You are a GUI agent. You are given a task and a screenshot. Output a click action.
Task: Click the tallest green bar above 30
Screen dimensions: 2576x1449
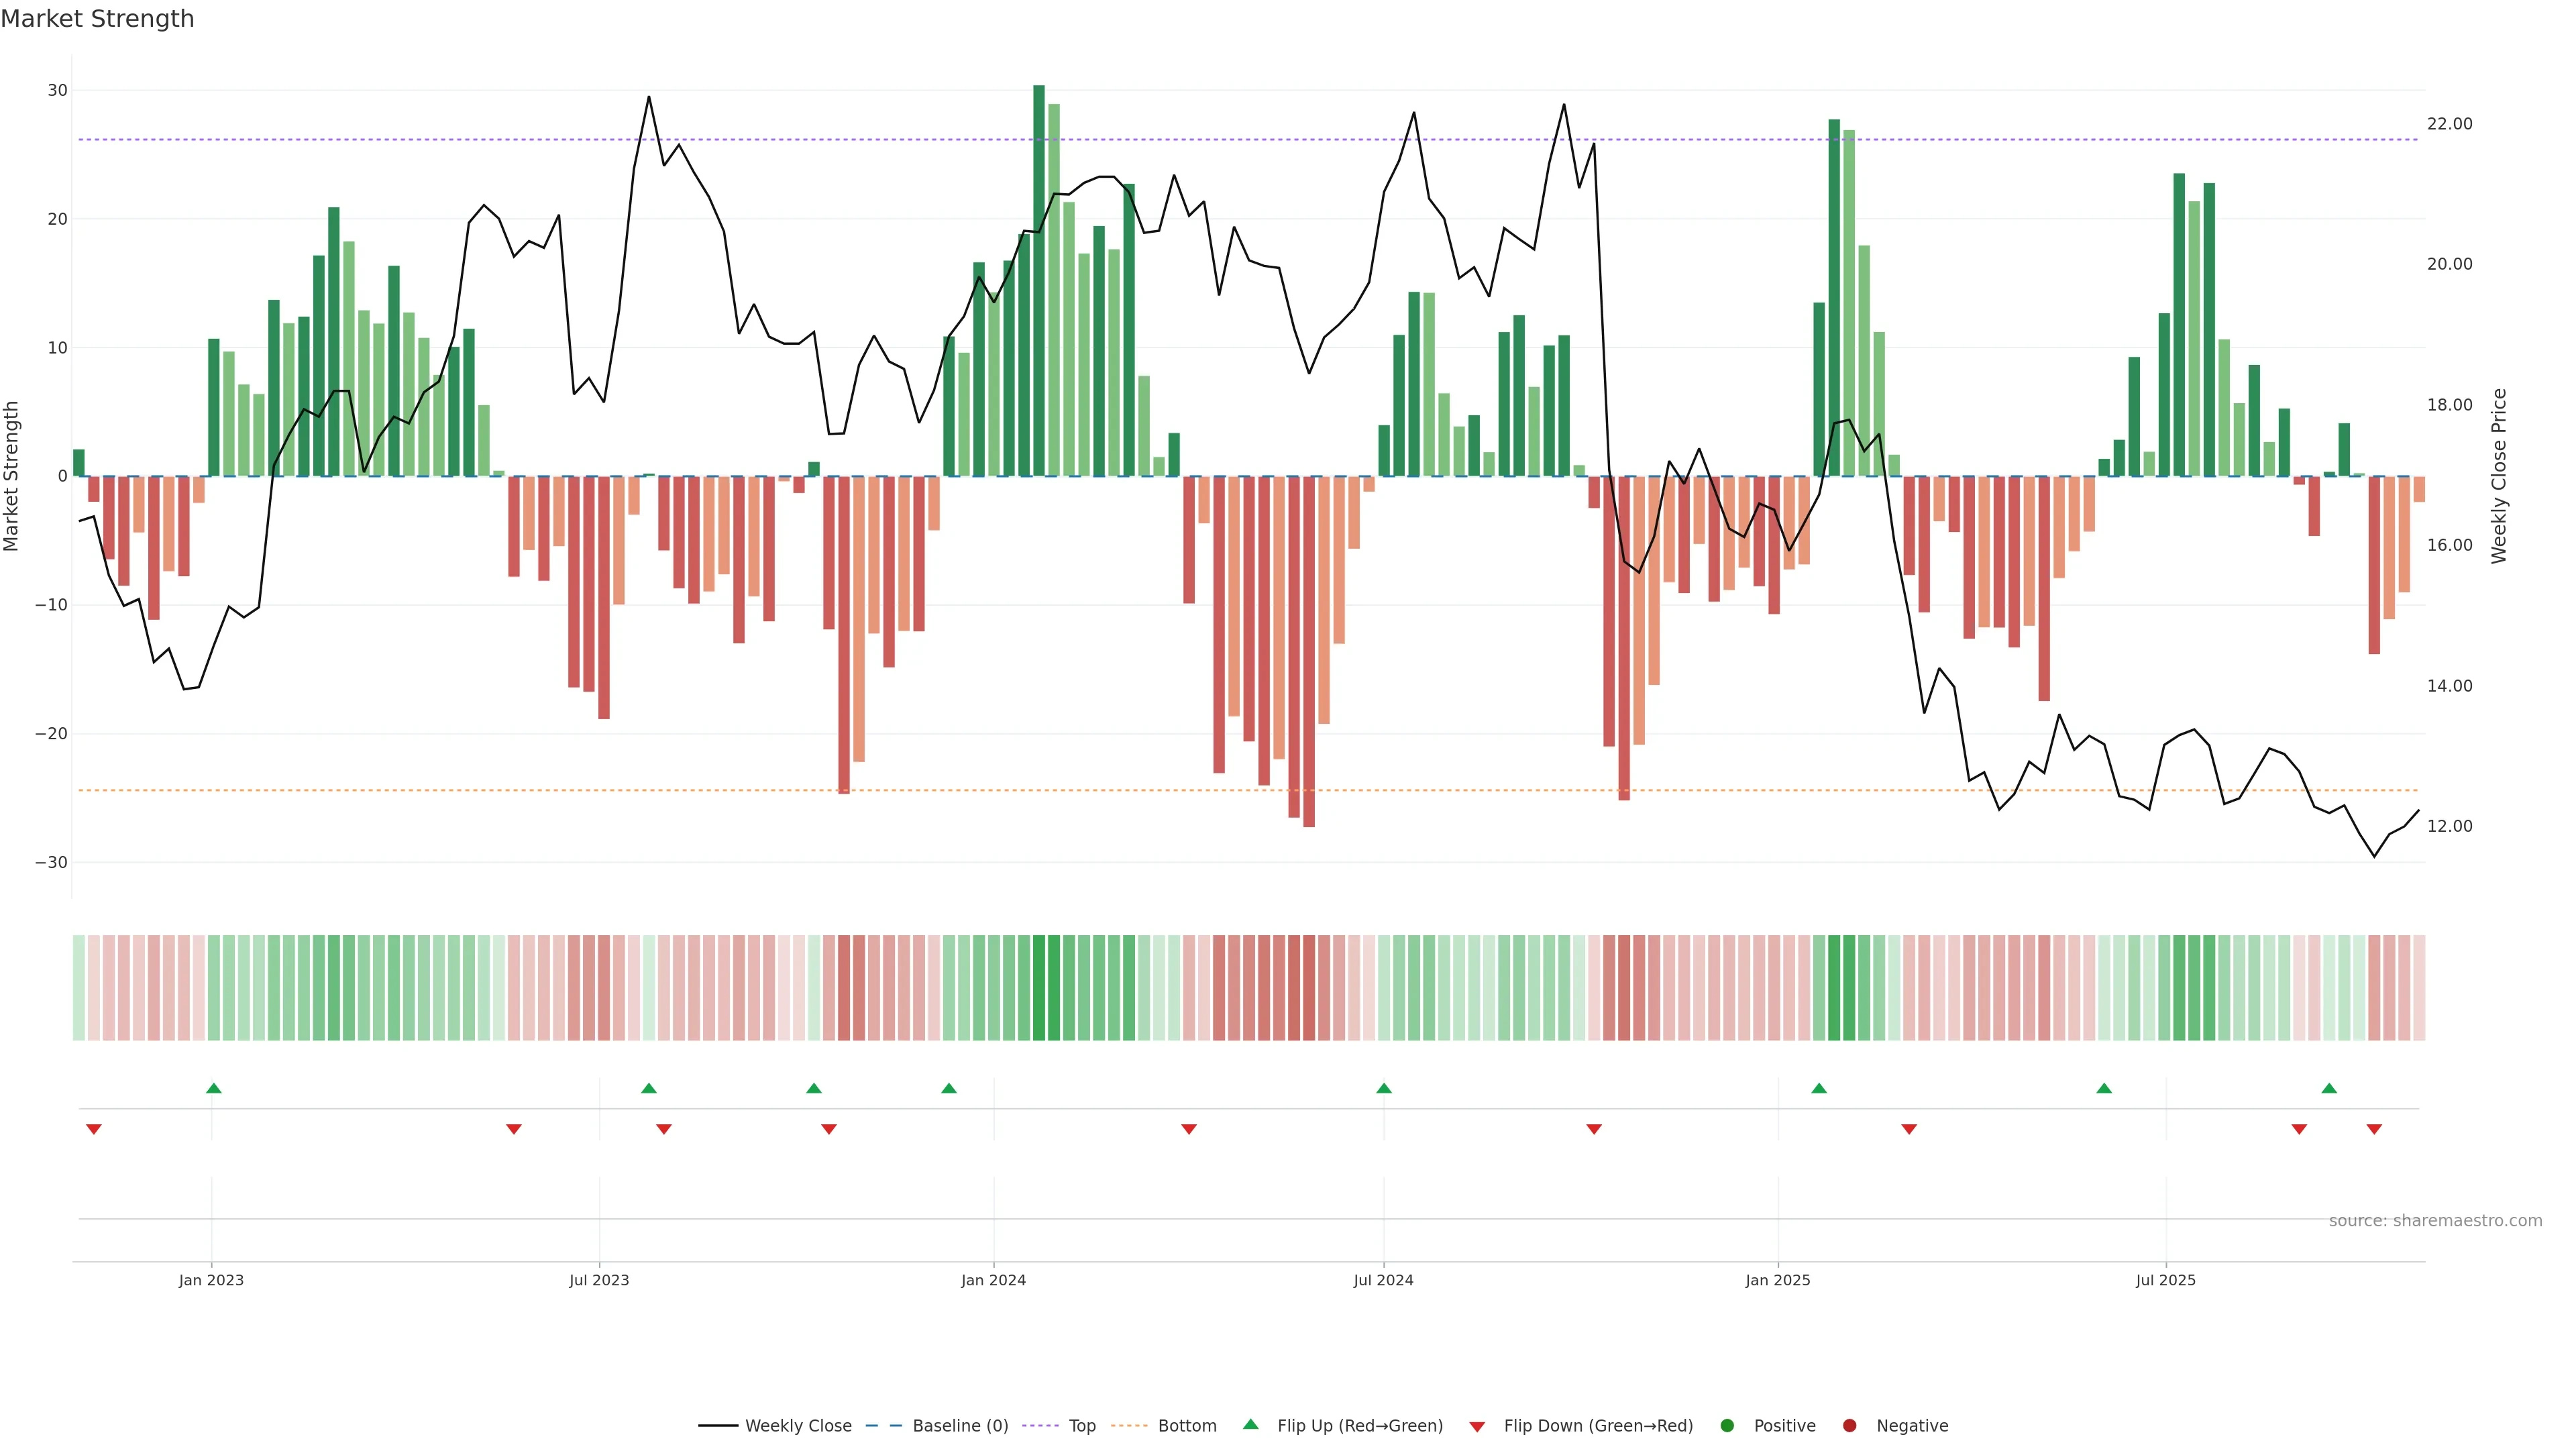click(x=1039, y=280)
